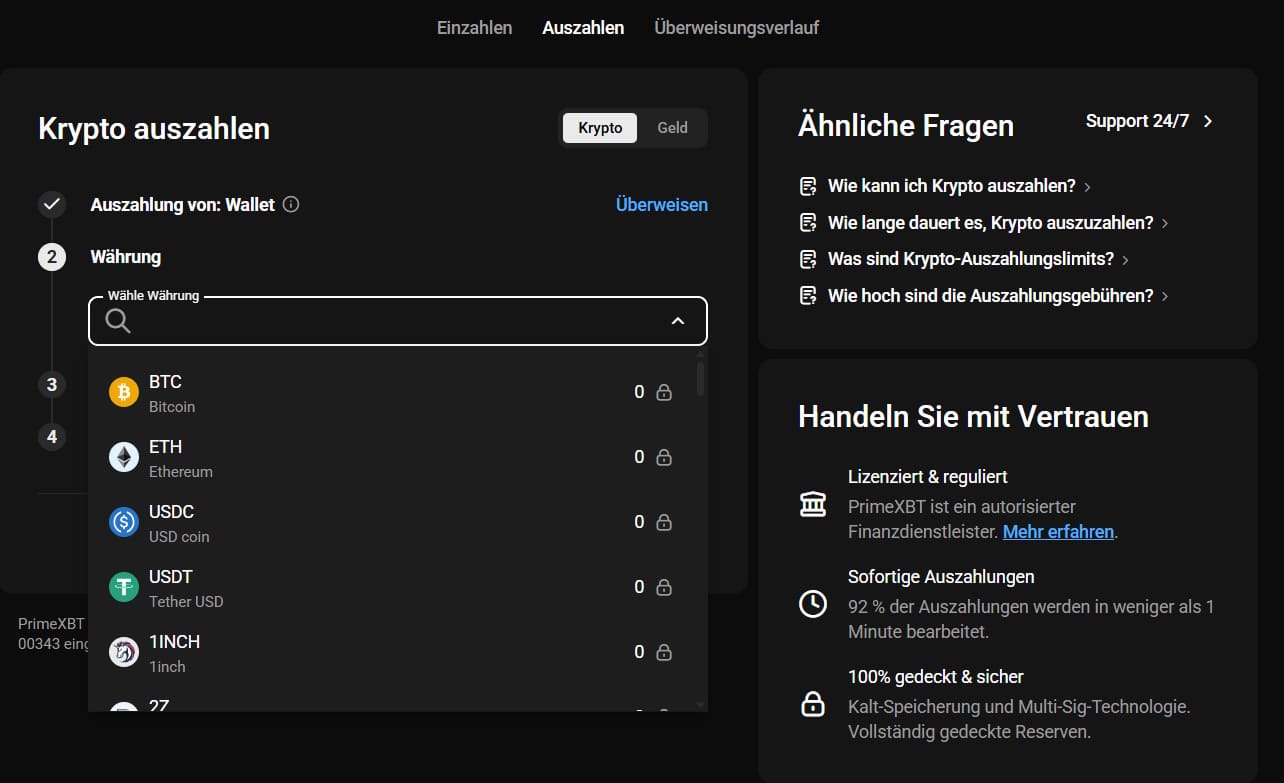Click the magnifier icon in currency search
Image resolution: width=1284 pixels, height=783 pixels.
118,321
